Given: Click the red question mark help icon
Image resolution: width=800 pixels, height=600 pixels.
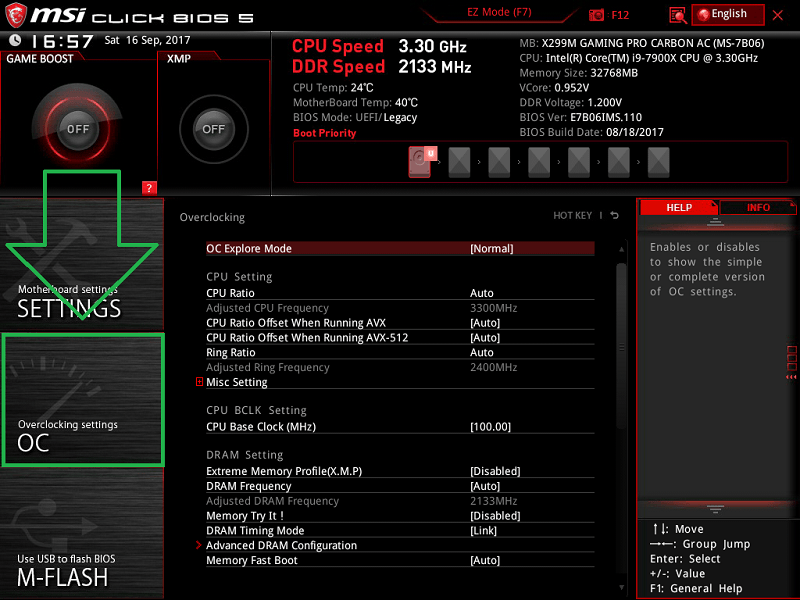Looking at the screenshot, I should point(149,187).
